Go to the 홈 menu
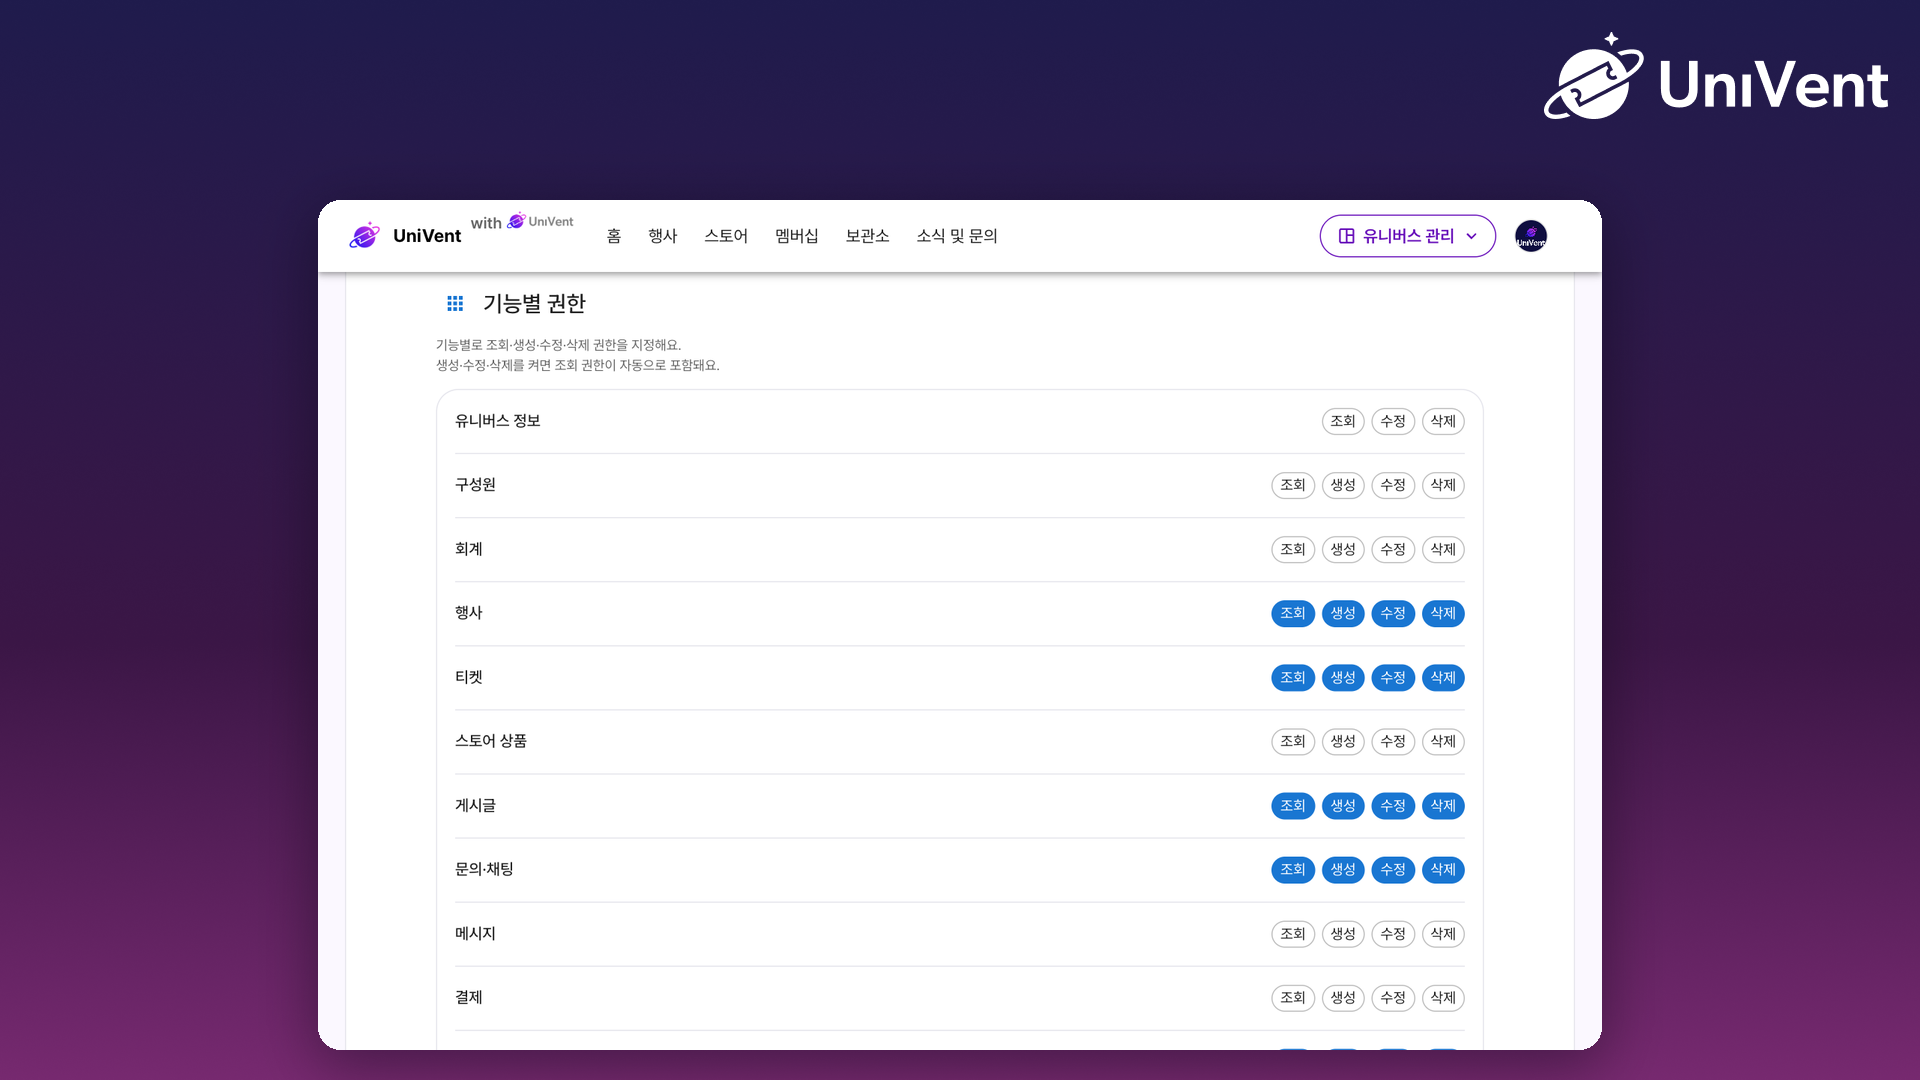The width and height of the screenshot is (1920, 1080). pos(614,236)
